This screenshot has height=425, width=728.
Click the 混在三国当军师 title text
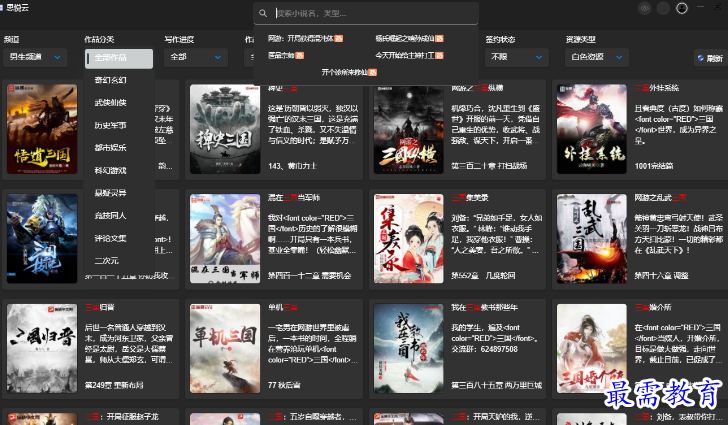coord(293,197)
